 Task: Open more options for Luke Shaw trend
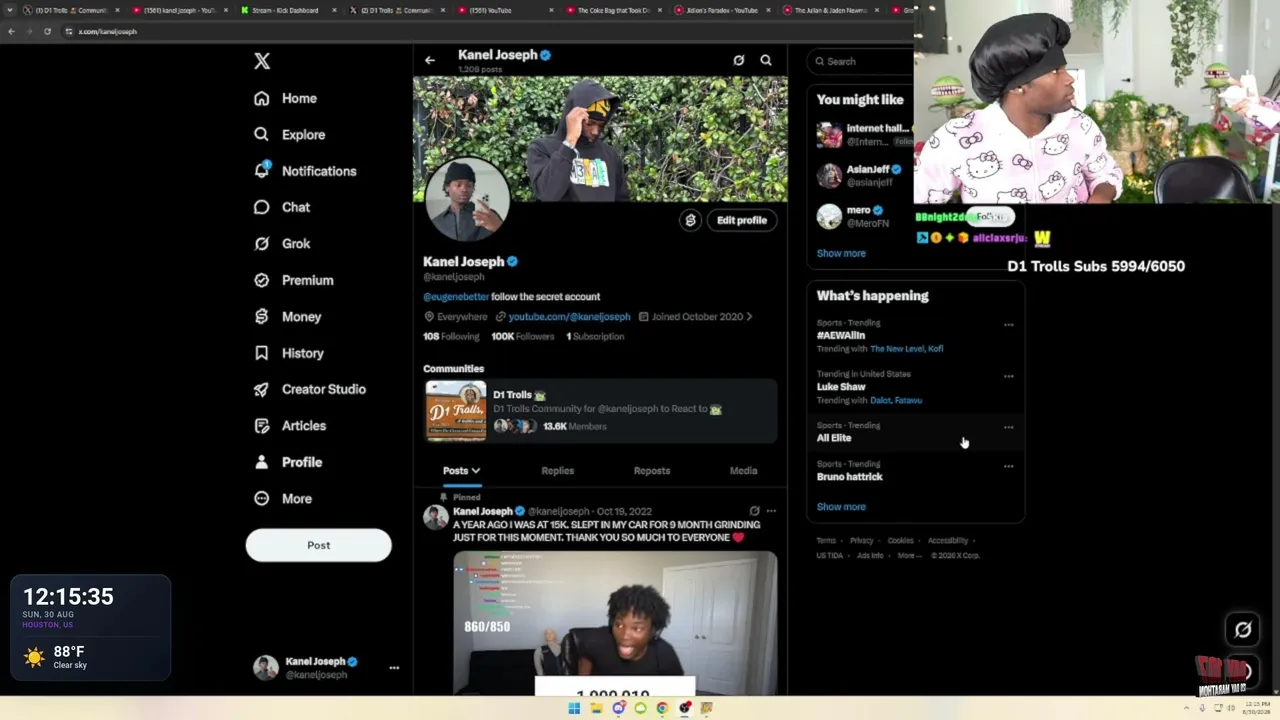click(x=1009, y=377)
